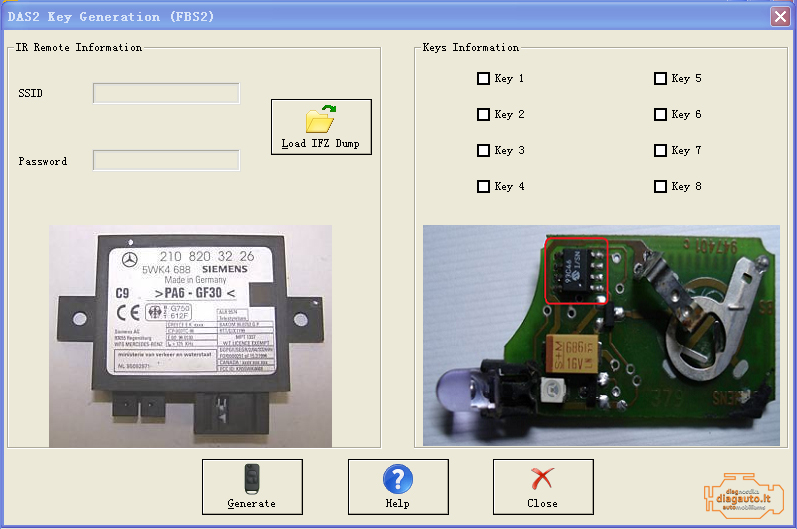
Task: Click into the SSID field
Action: pyautogui.click(x=166, y=94)
